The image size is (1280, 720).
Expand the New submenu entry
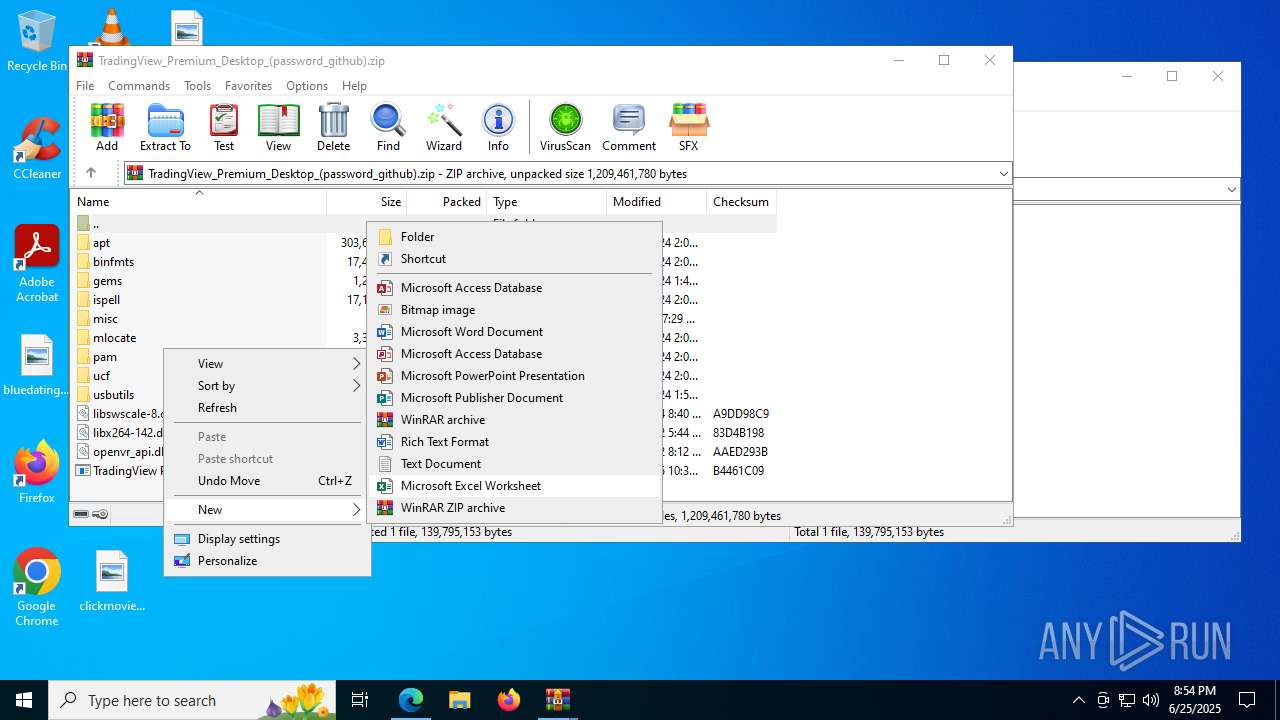click(x=267, y=510)
